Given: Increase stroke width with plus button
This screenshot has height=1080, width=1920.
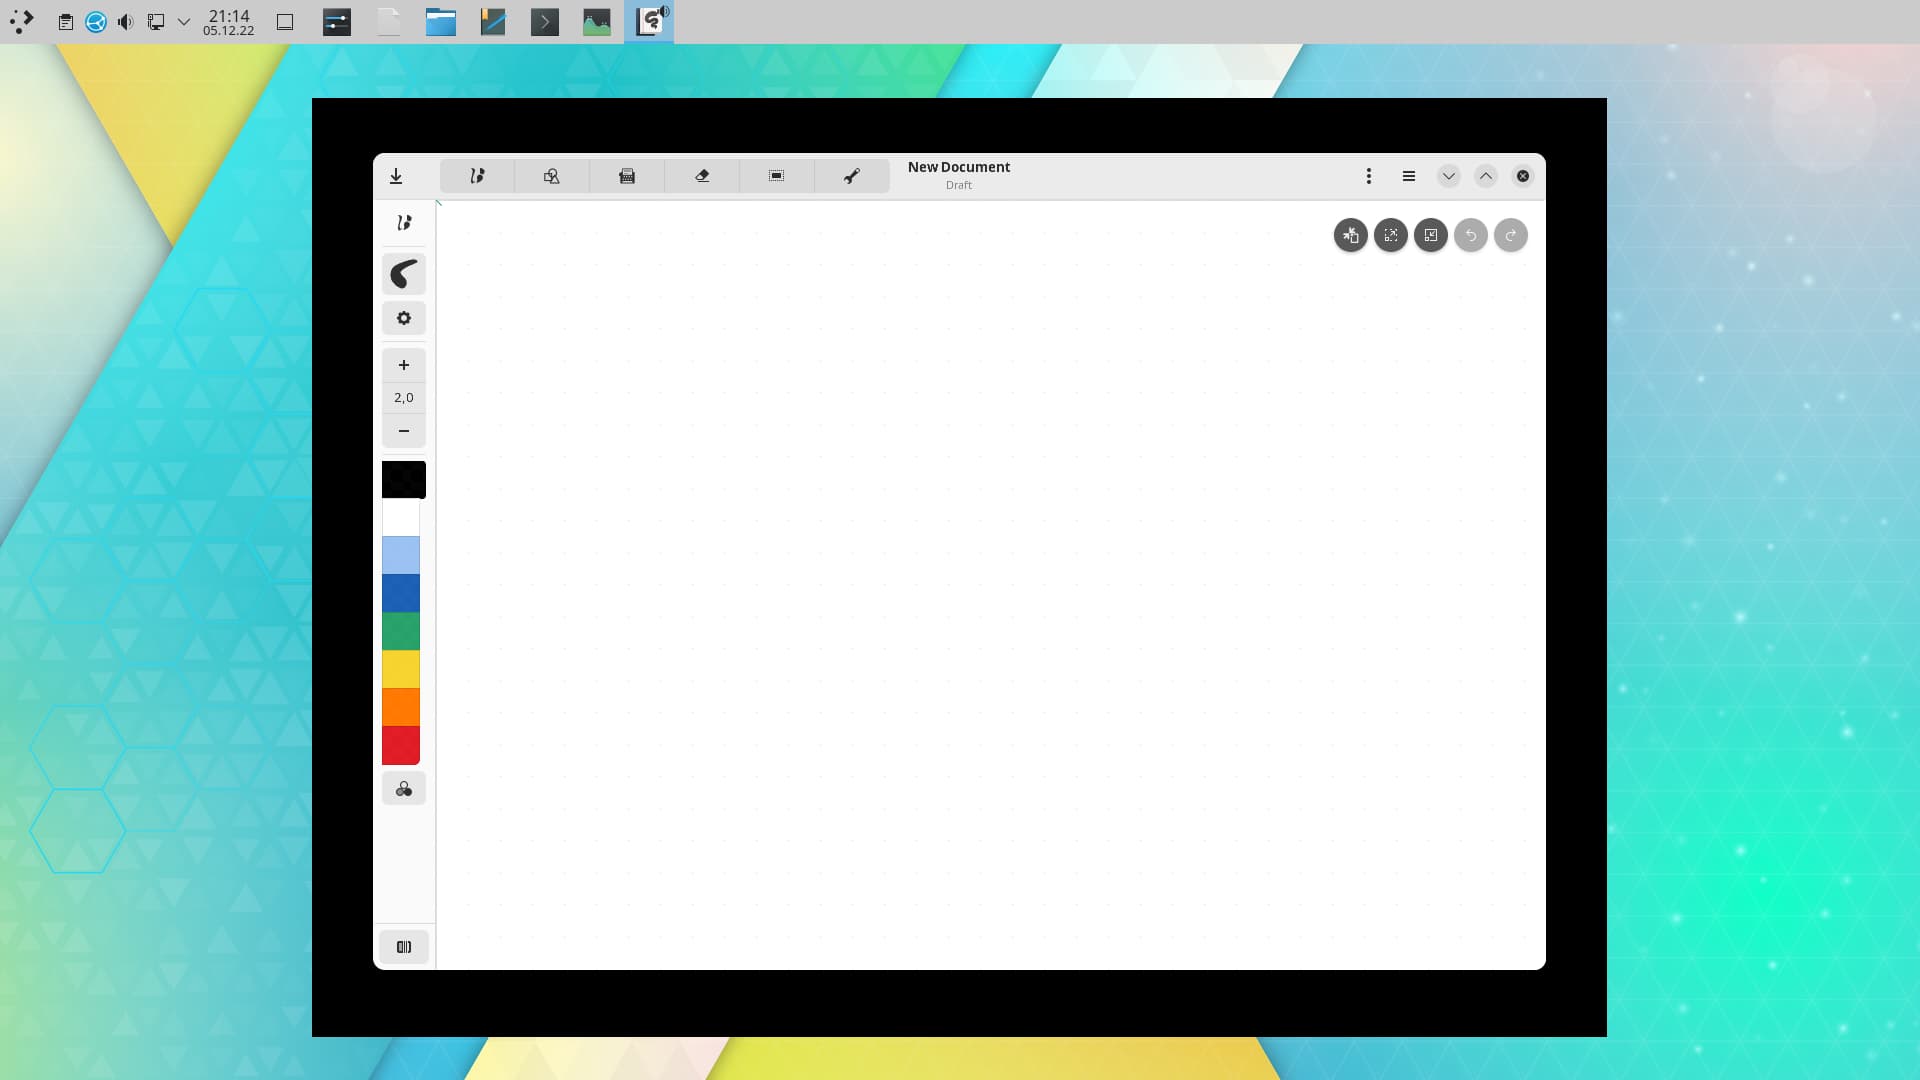Looking at the screenshot, I should pyautogui.click(x=404, y=365).
